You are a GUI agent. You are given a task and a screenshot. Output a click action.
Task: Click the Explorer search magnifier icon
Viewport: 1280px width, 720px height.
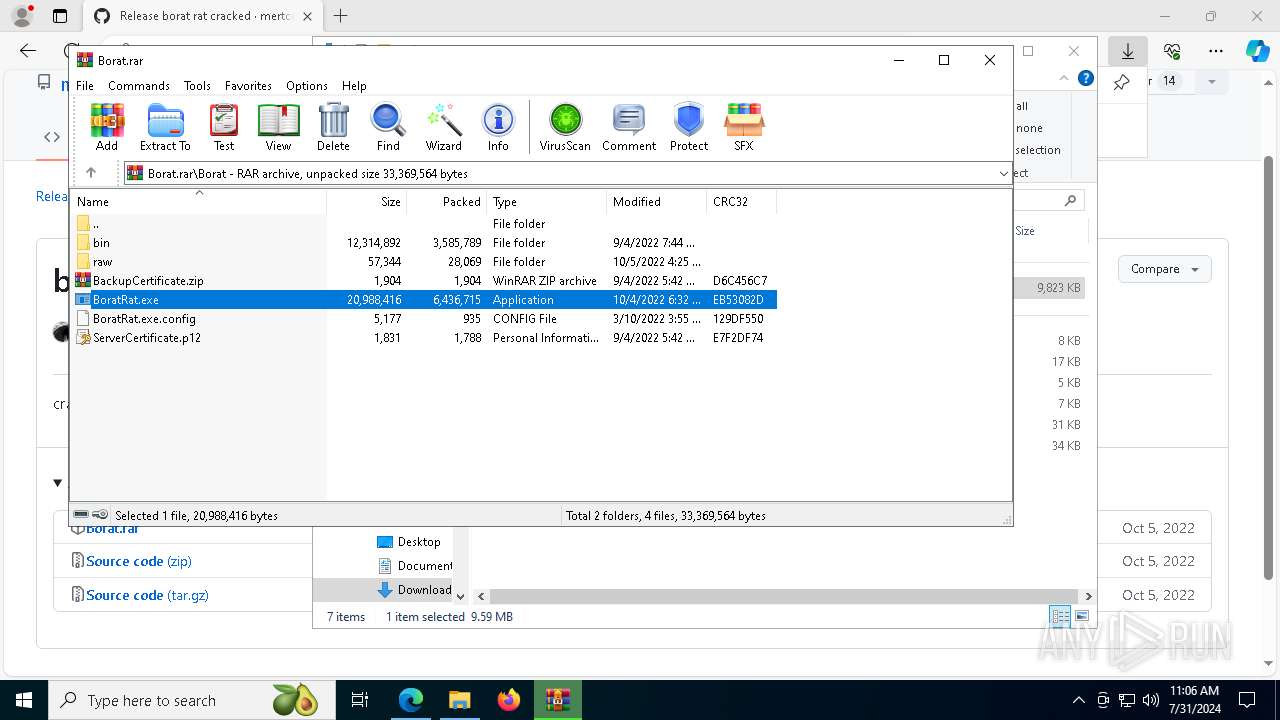pos(1070,201)
